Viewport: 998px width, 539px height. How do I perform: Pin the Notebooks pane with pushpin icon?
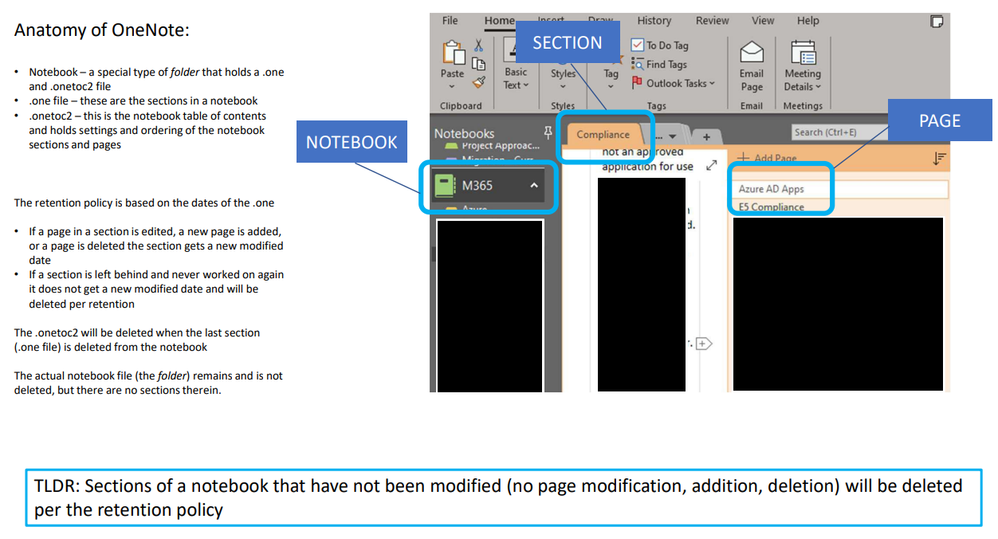coord(548,132)
